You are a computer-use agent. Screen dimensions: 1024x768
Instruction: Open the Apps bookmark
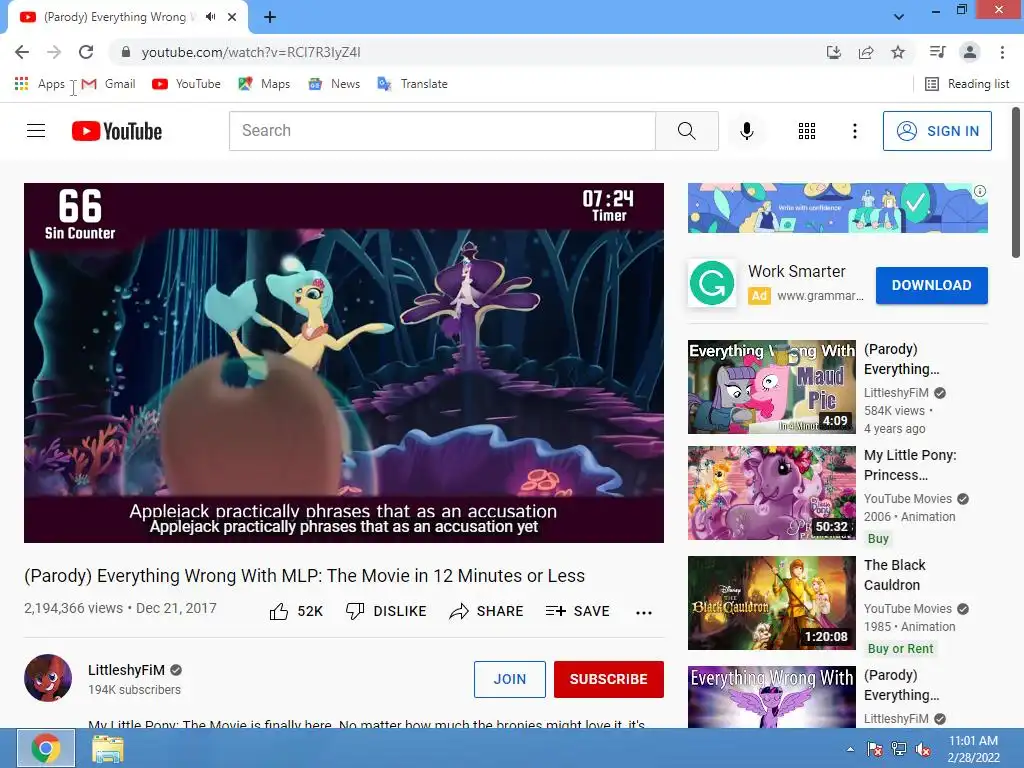coord(39,84)
